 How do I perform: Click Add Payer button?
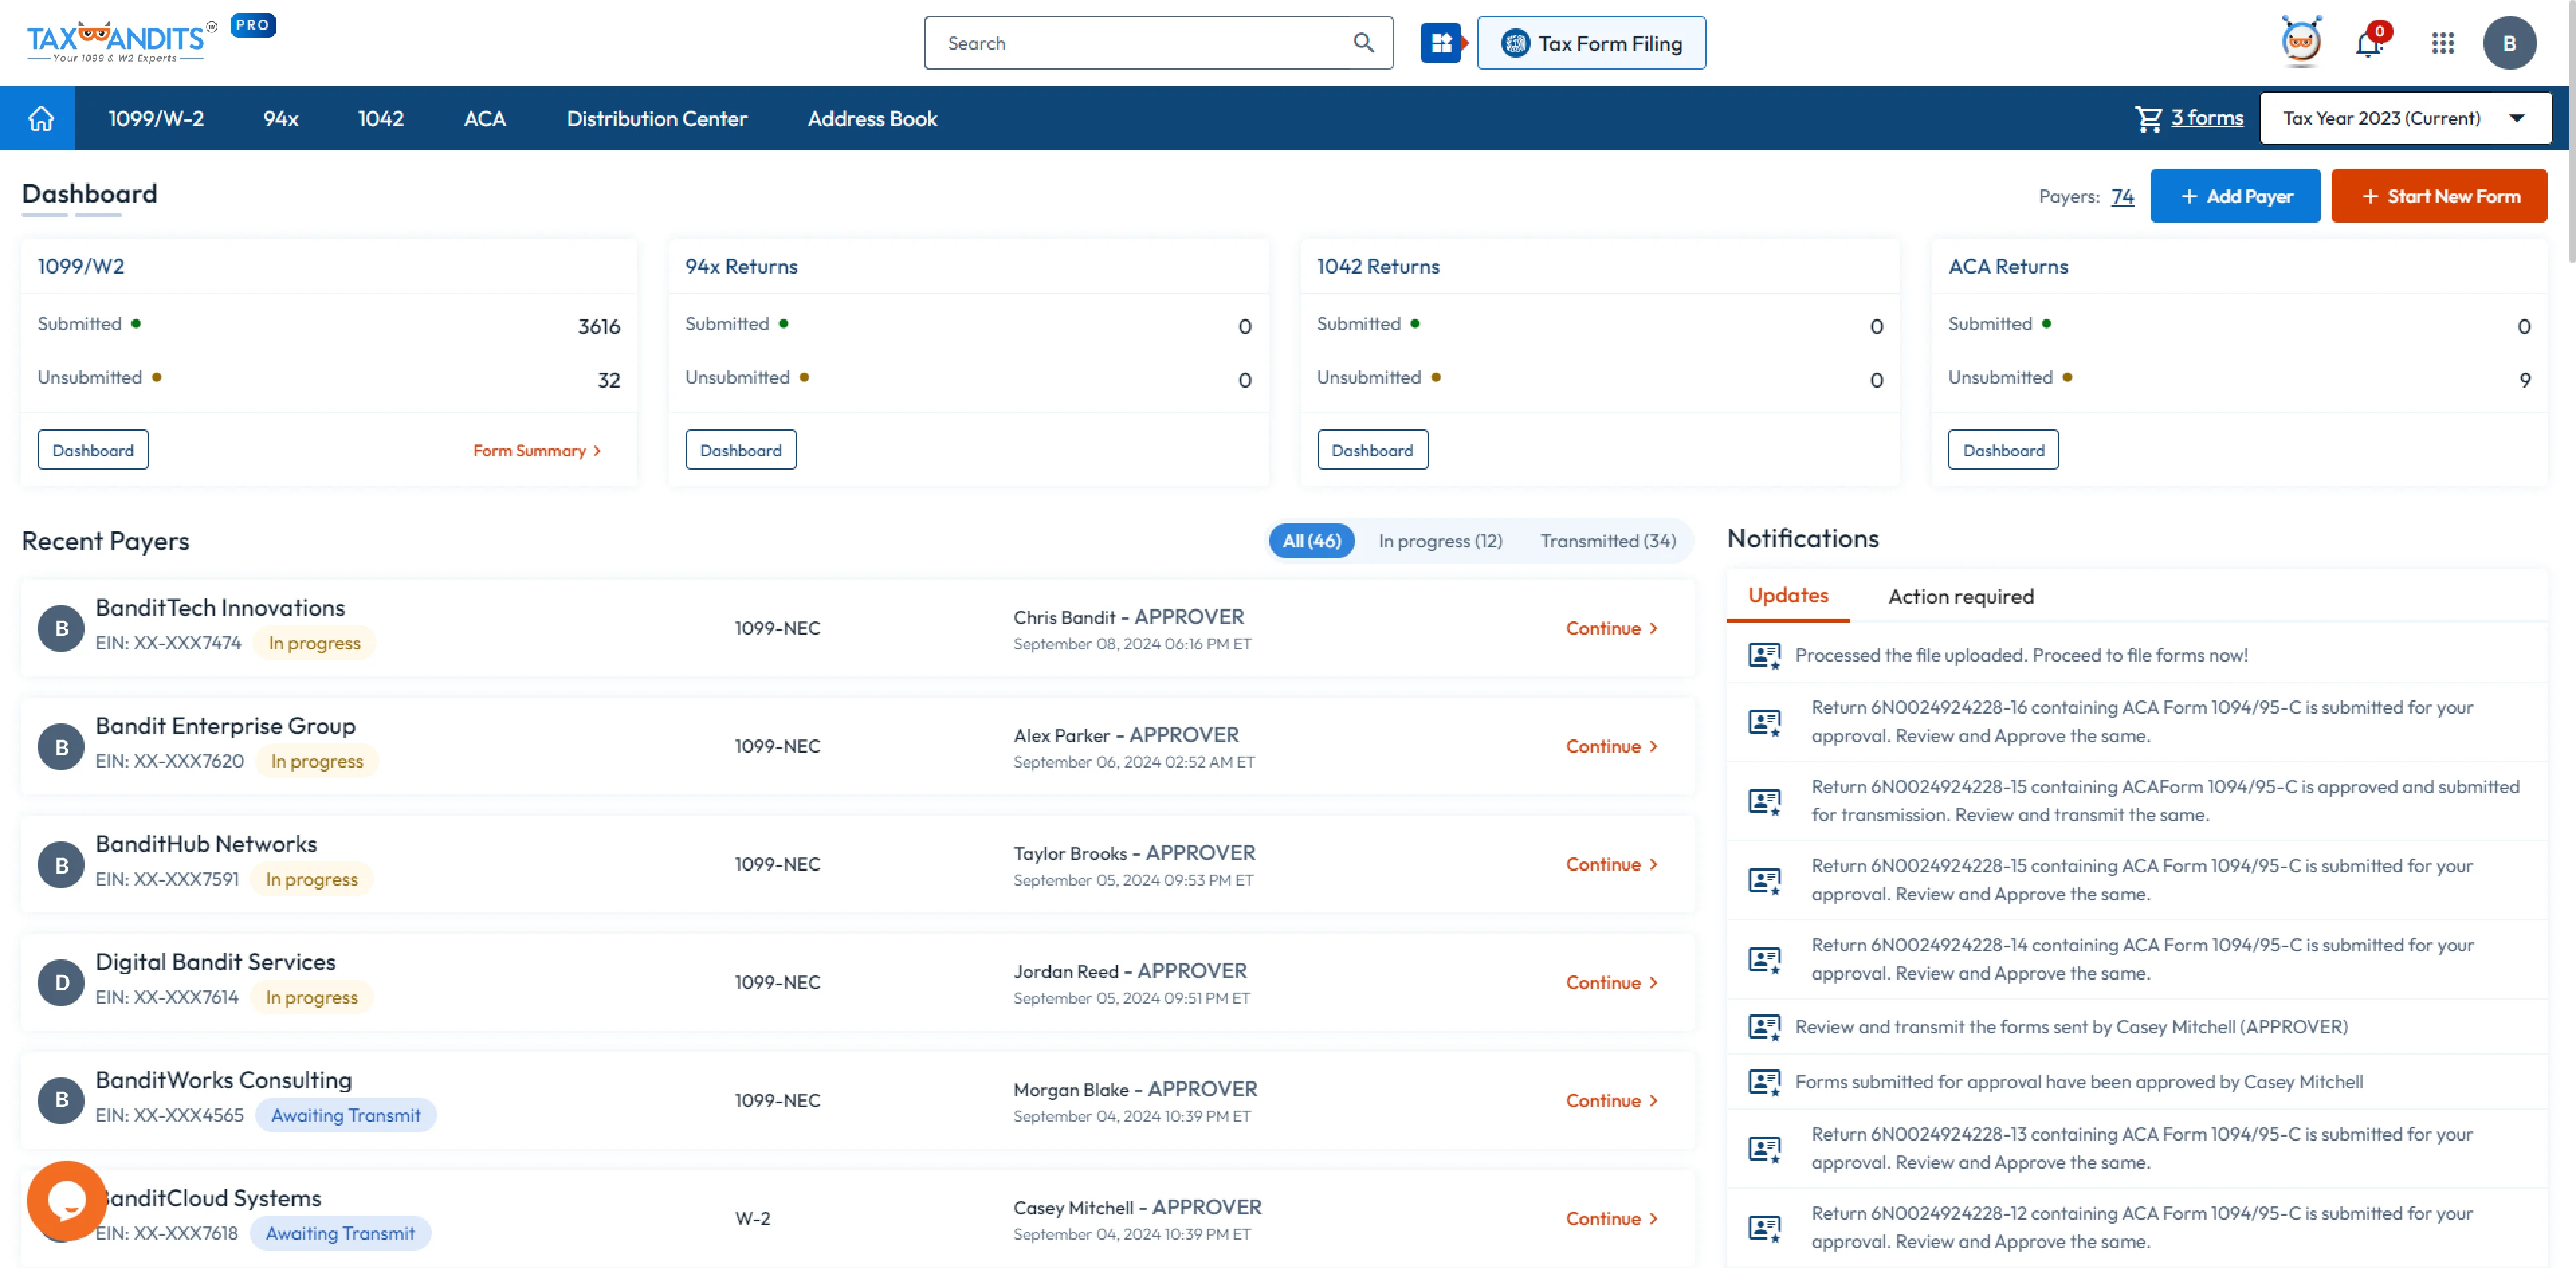[2235, 196]
